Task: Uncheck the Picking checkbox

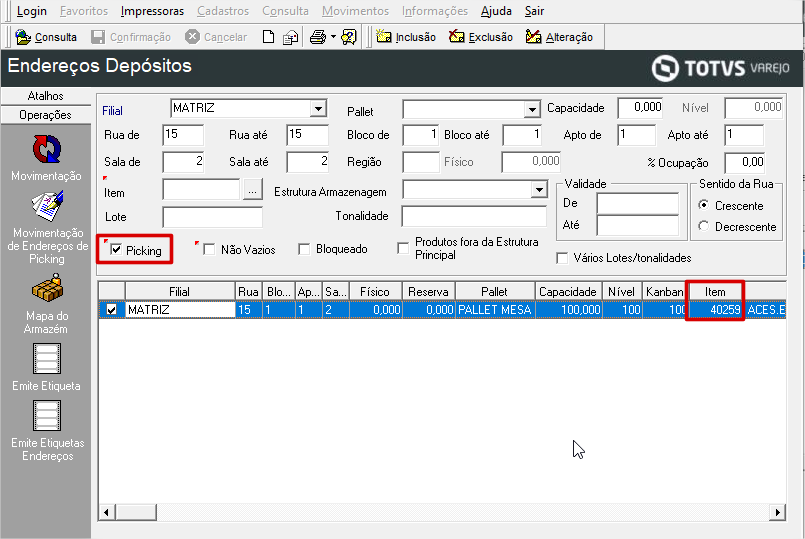Action: [x=117, y=250]
